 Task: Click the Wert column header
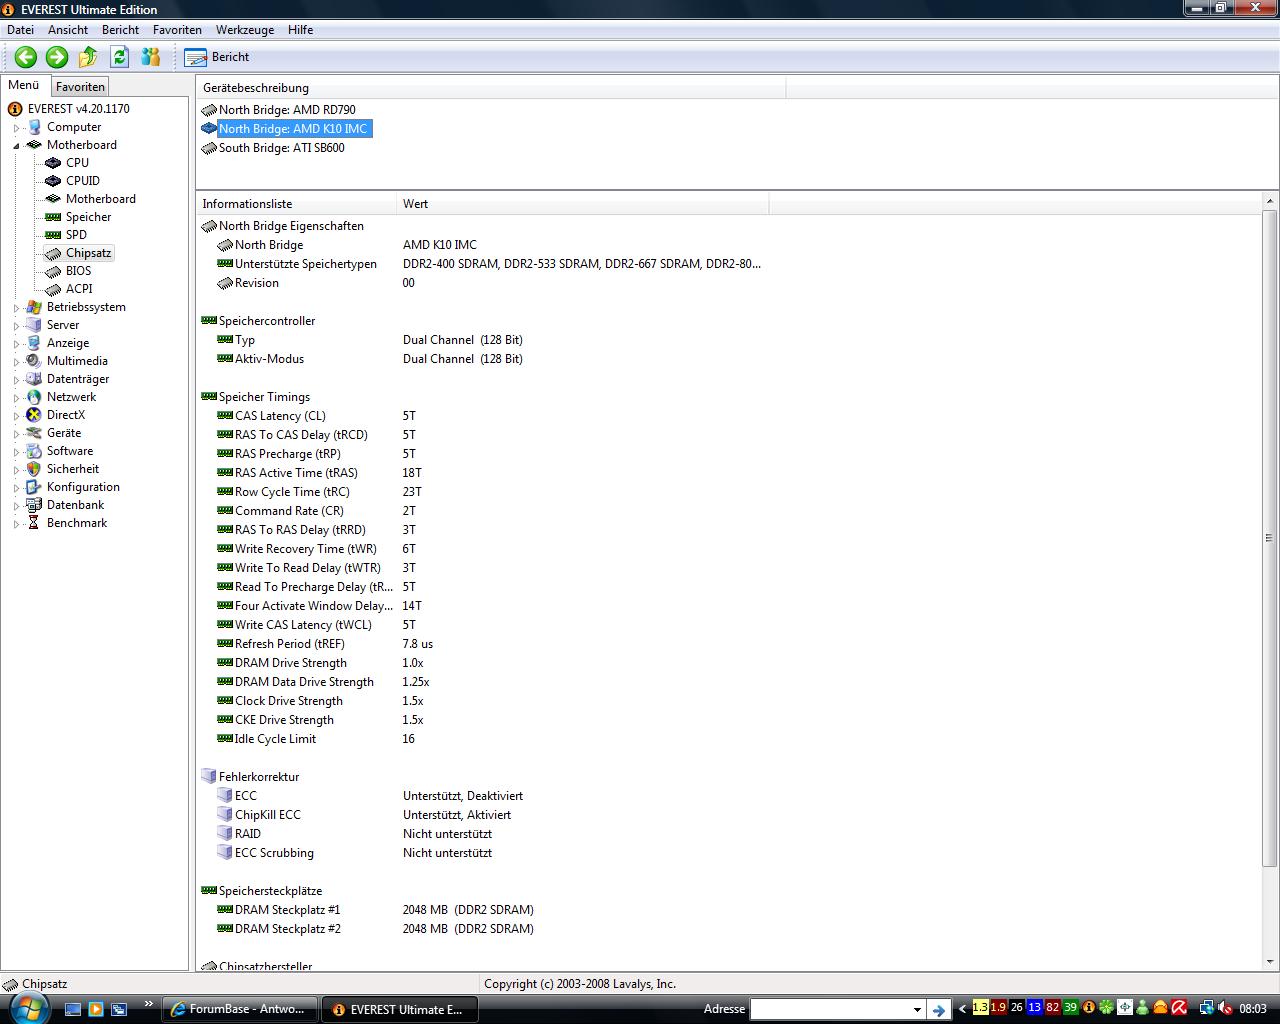583,204
